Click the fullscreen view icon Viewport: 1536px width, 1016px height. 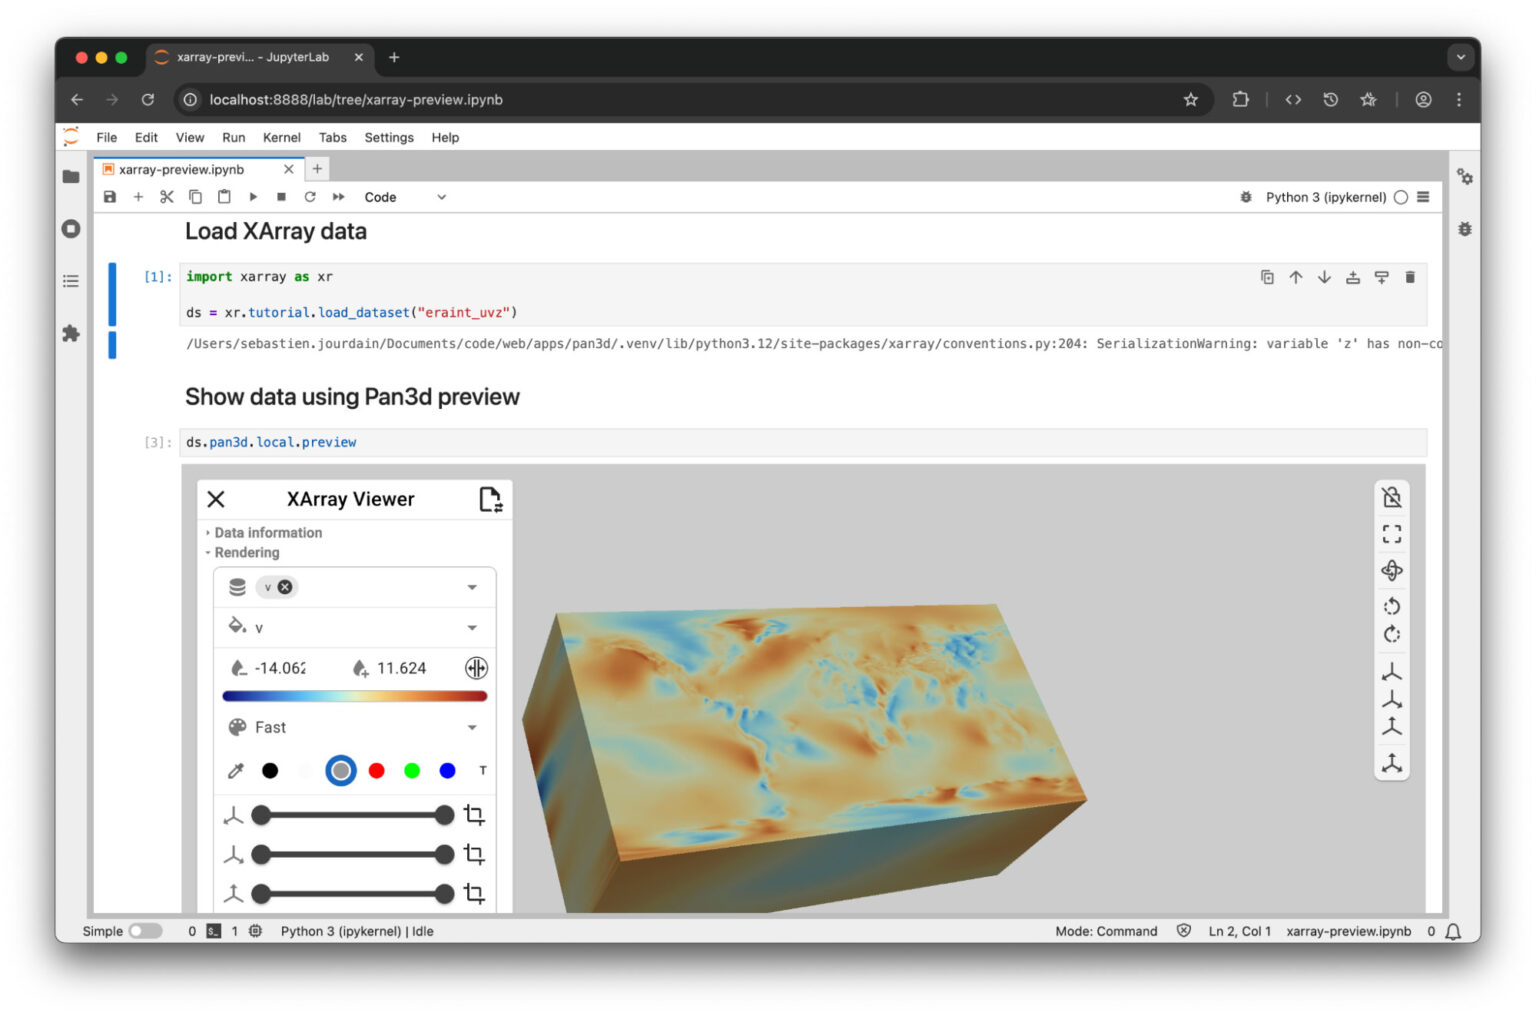1391,533
